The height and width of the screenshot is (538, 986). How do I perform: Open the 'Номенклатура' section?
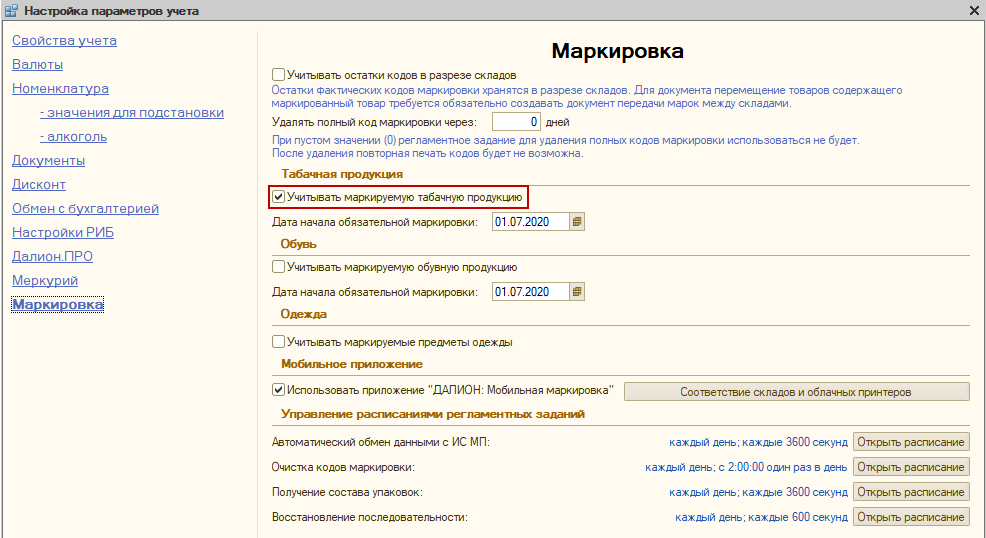pos(60,89)
